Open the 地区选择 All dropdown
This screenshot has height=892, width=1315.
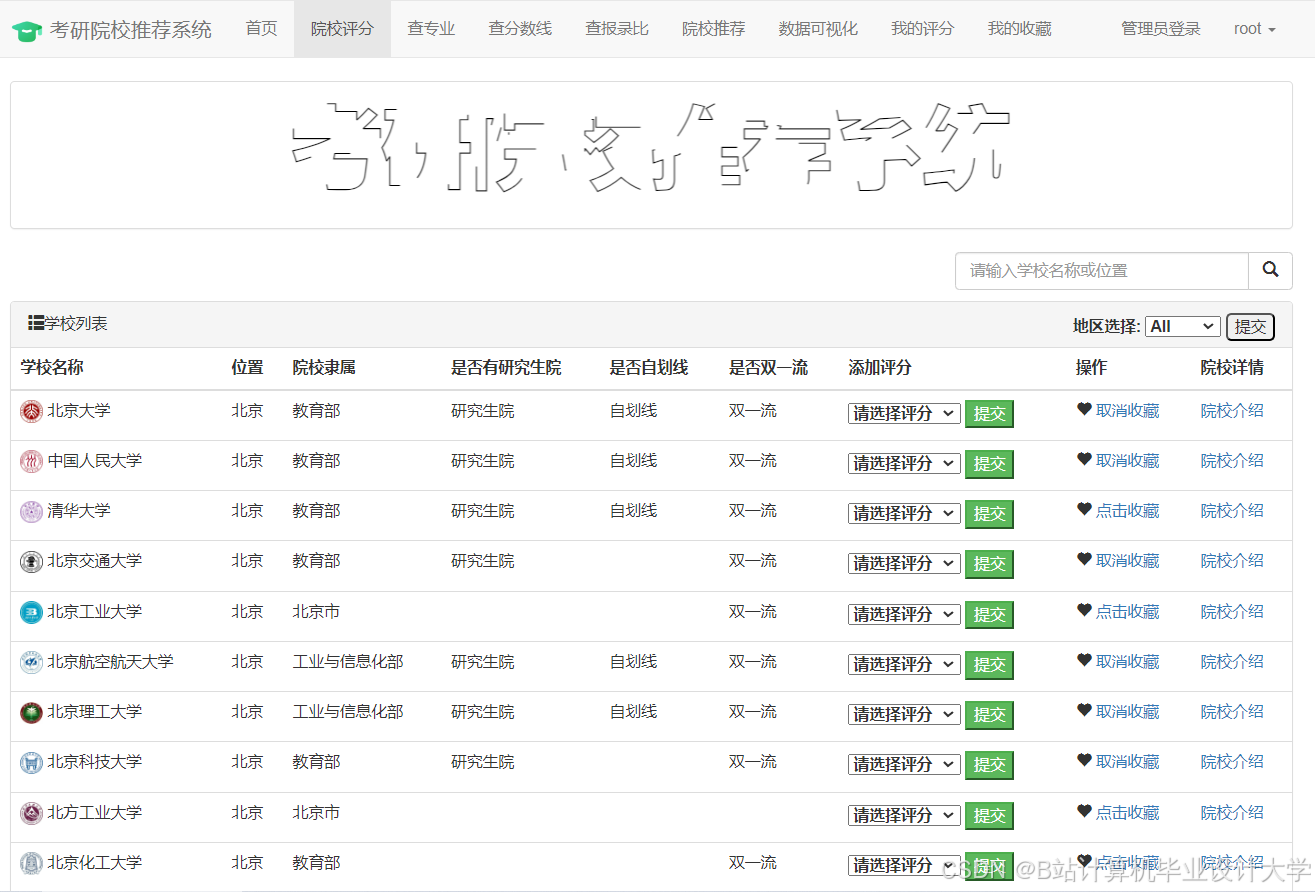[1183, 326]
